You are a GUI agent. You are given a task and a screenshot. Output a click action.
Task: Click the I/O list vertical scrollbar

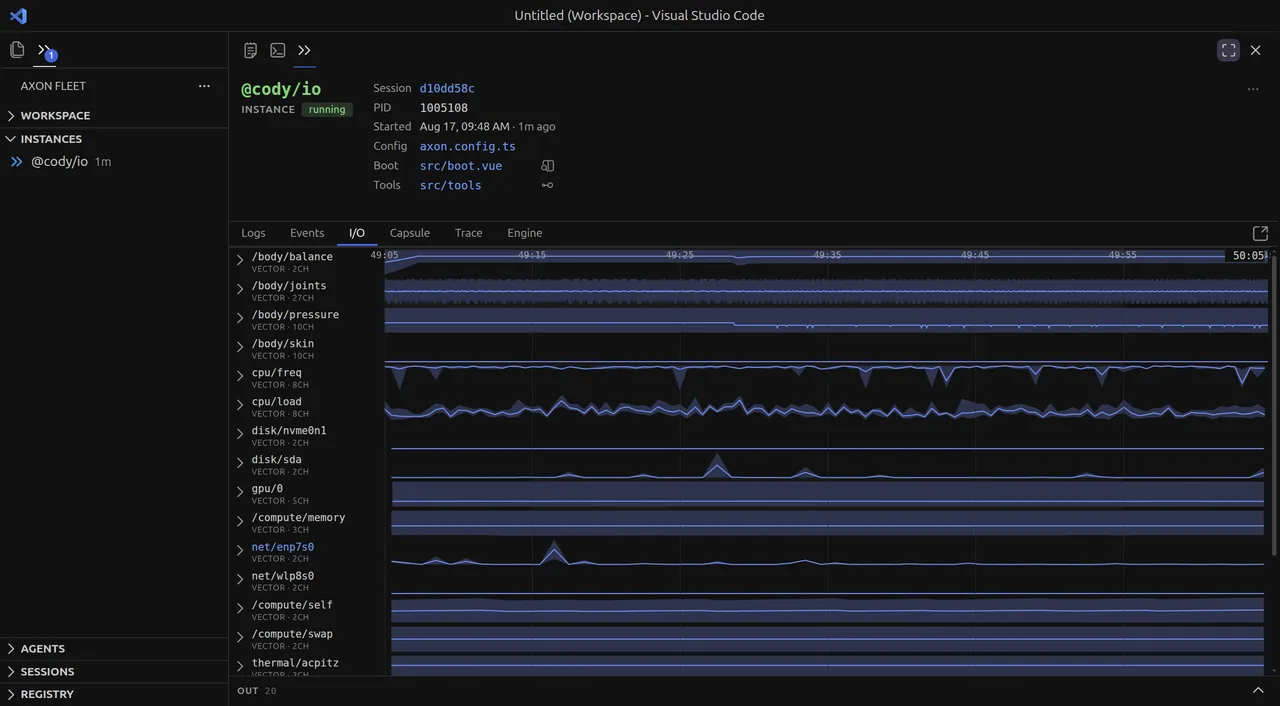tap(1274, 405)
